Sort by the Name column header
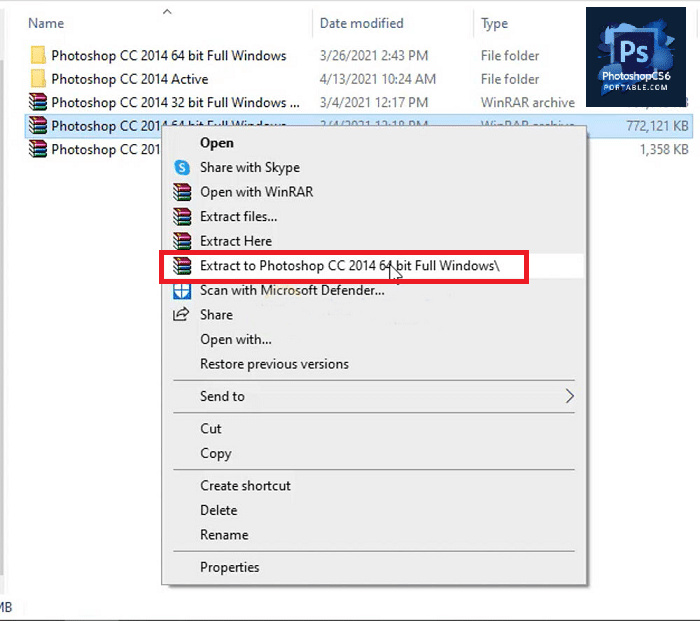 pos(46,23)
